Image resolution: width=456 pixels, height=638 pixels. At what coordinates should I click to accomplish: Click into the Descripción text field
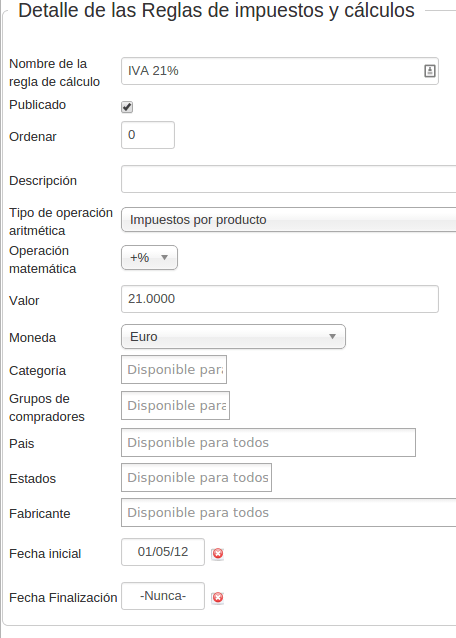288,179
